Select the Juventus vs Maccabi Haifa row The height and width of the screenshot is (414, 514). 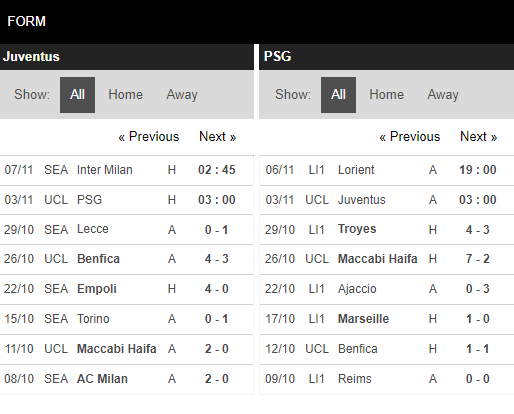pyautogui.click(x=127, y=349)
